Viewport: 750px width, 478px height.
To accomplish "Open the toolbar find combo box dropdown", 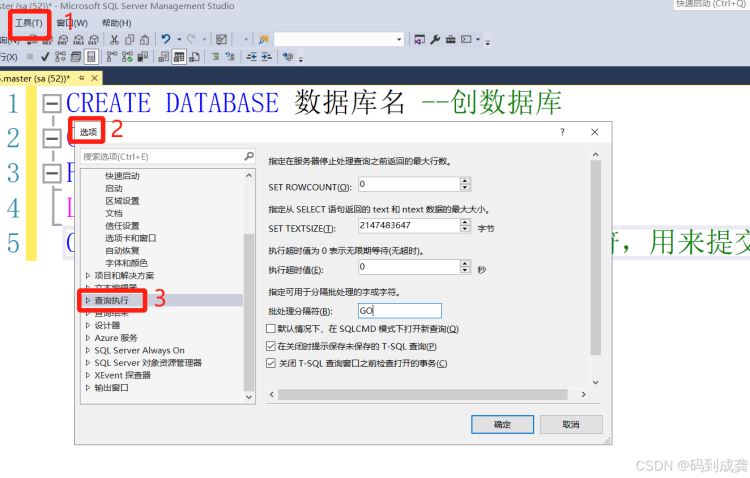I will coord(399,40).
